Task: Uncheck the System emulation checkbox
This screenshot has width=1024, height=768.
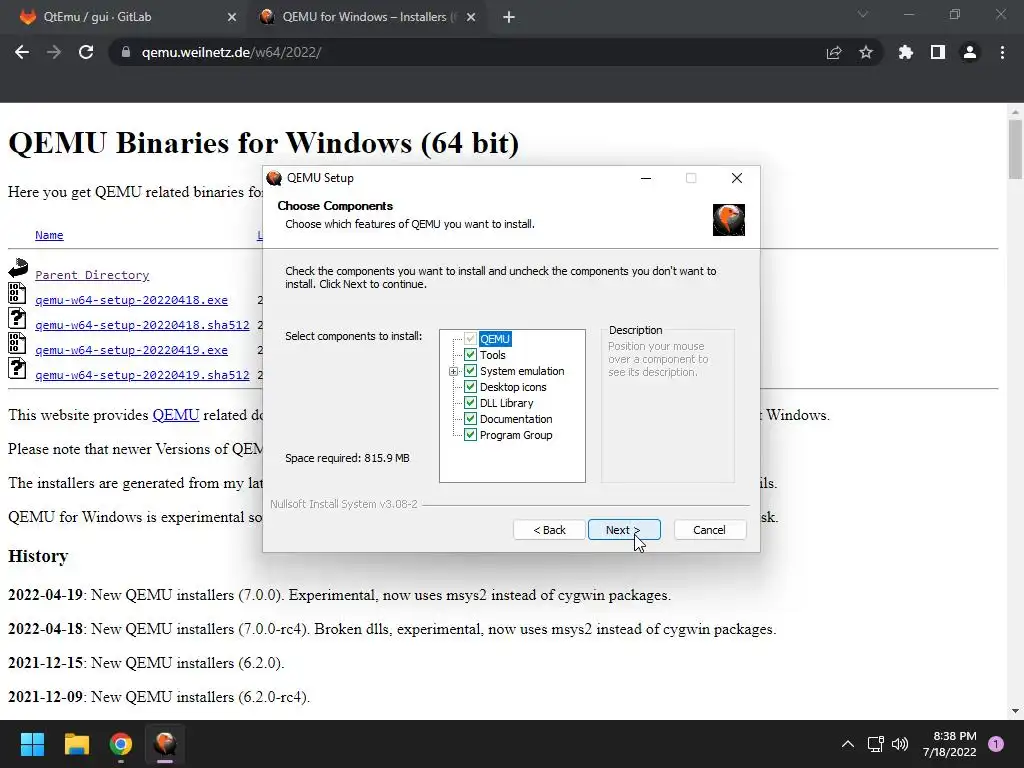Action: (470, 371)
